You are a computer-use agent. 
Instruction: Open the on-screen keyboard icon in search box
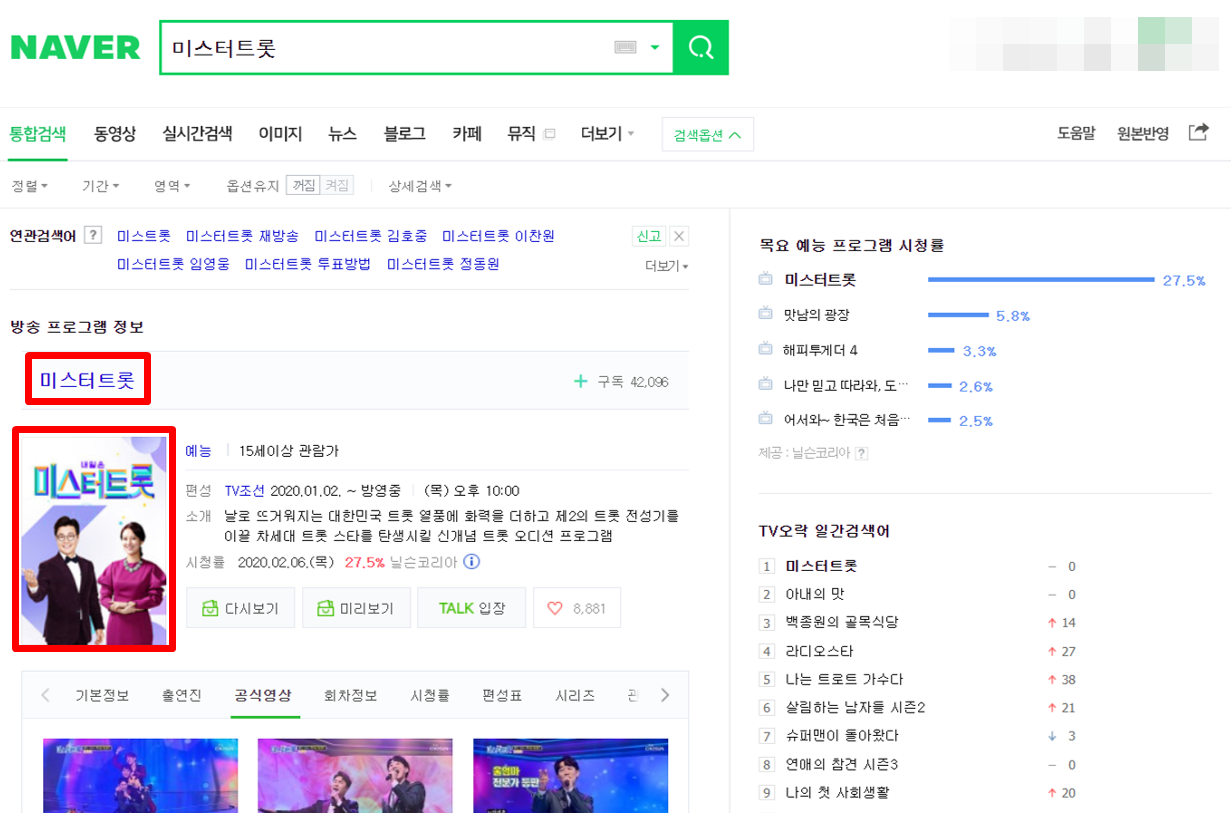point(626,47)
